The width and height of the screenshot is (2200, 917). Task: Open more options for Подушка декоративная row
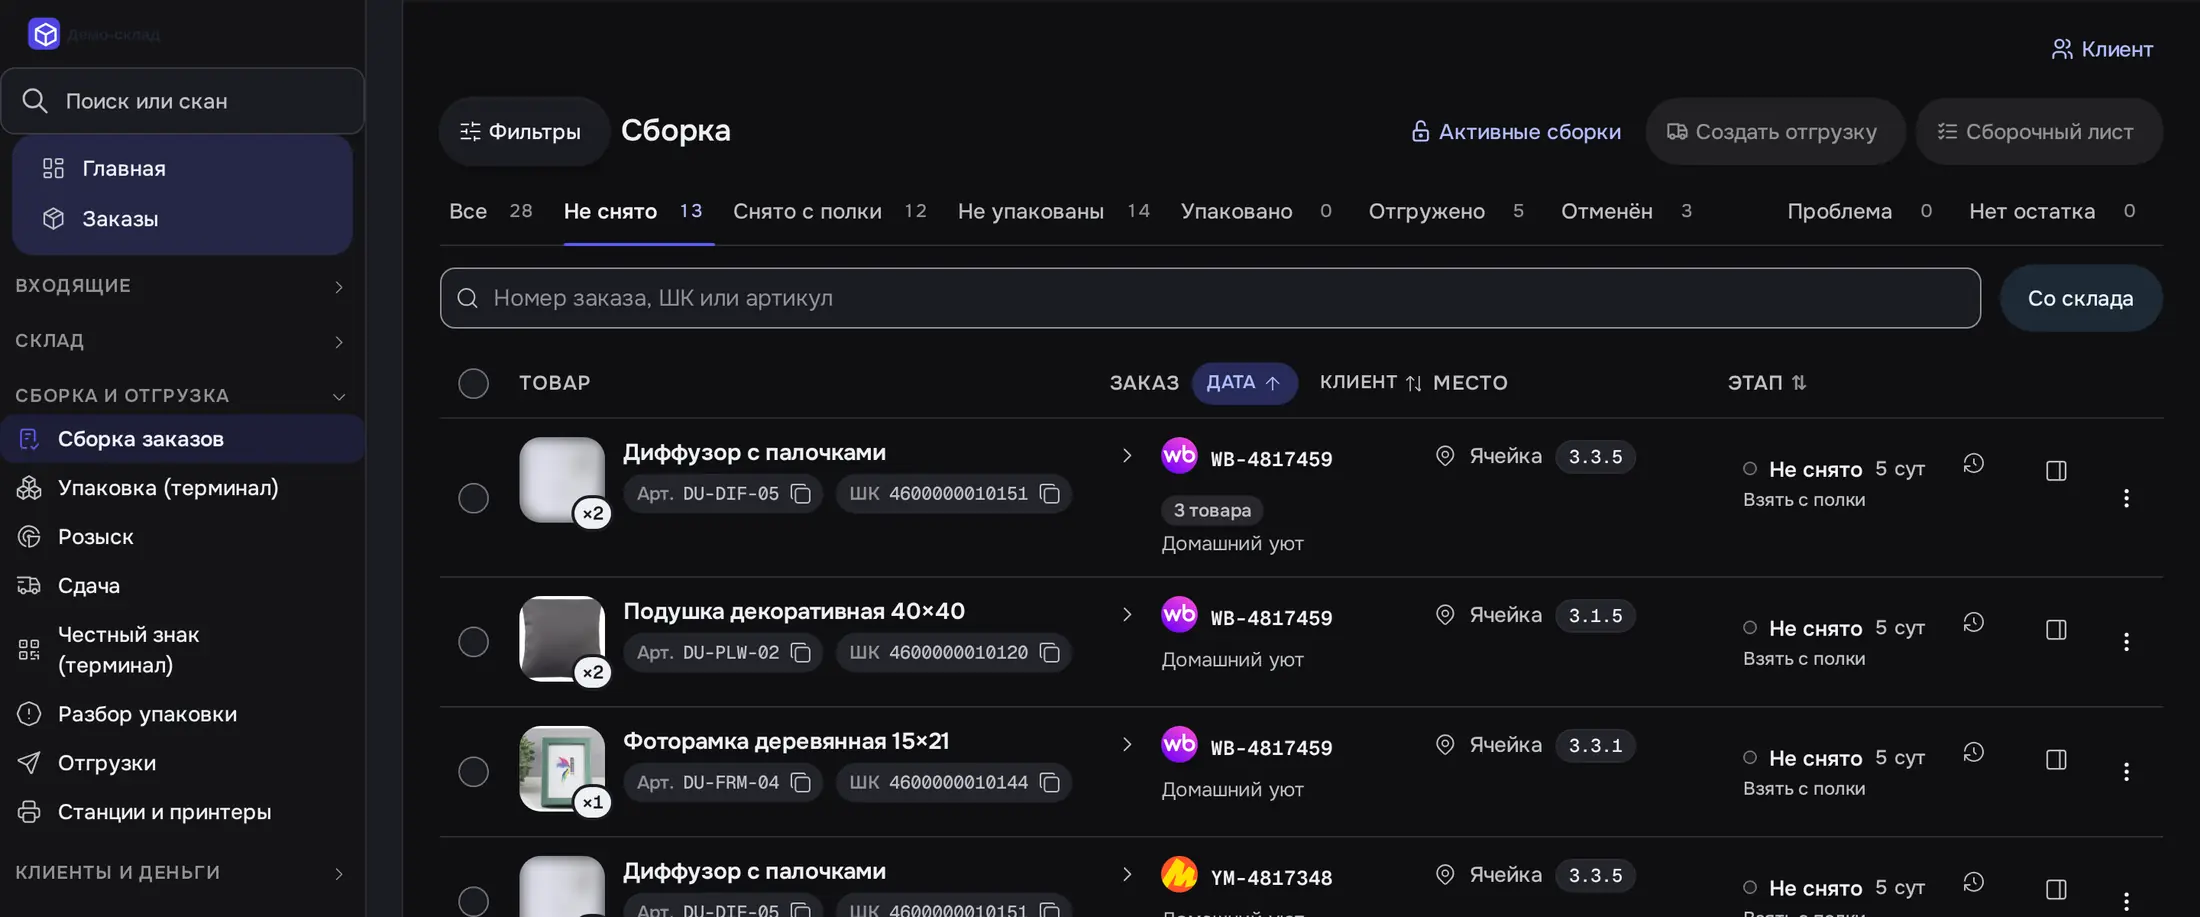tap(2126, 642)
